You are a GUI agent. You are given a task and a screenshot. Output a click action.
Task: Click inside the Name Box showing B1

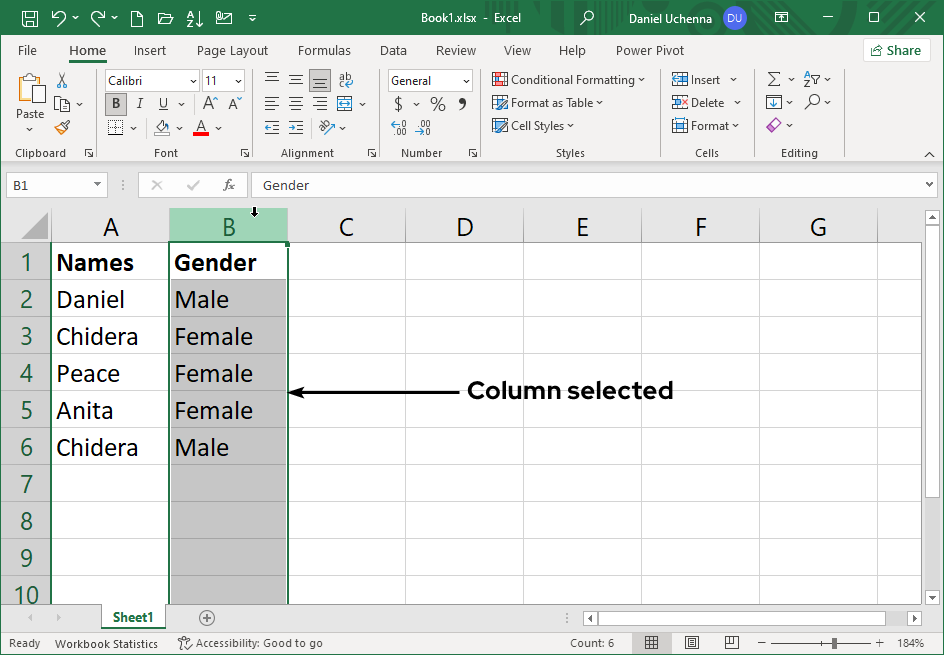pos(48,185)
